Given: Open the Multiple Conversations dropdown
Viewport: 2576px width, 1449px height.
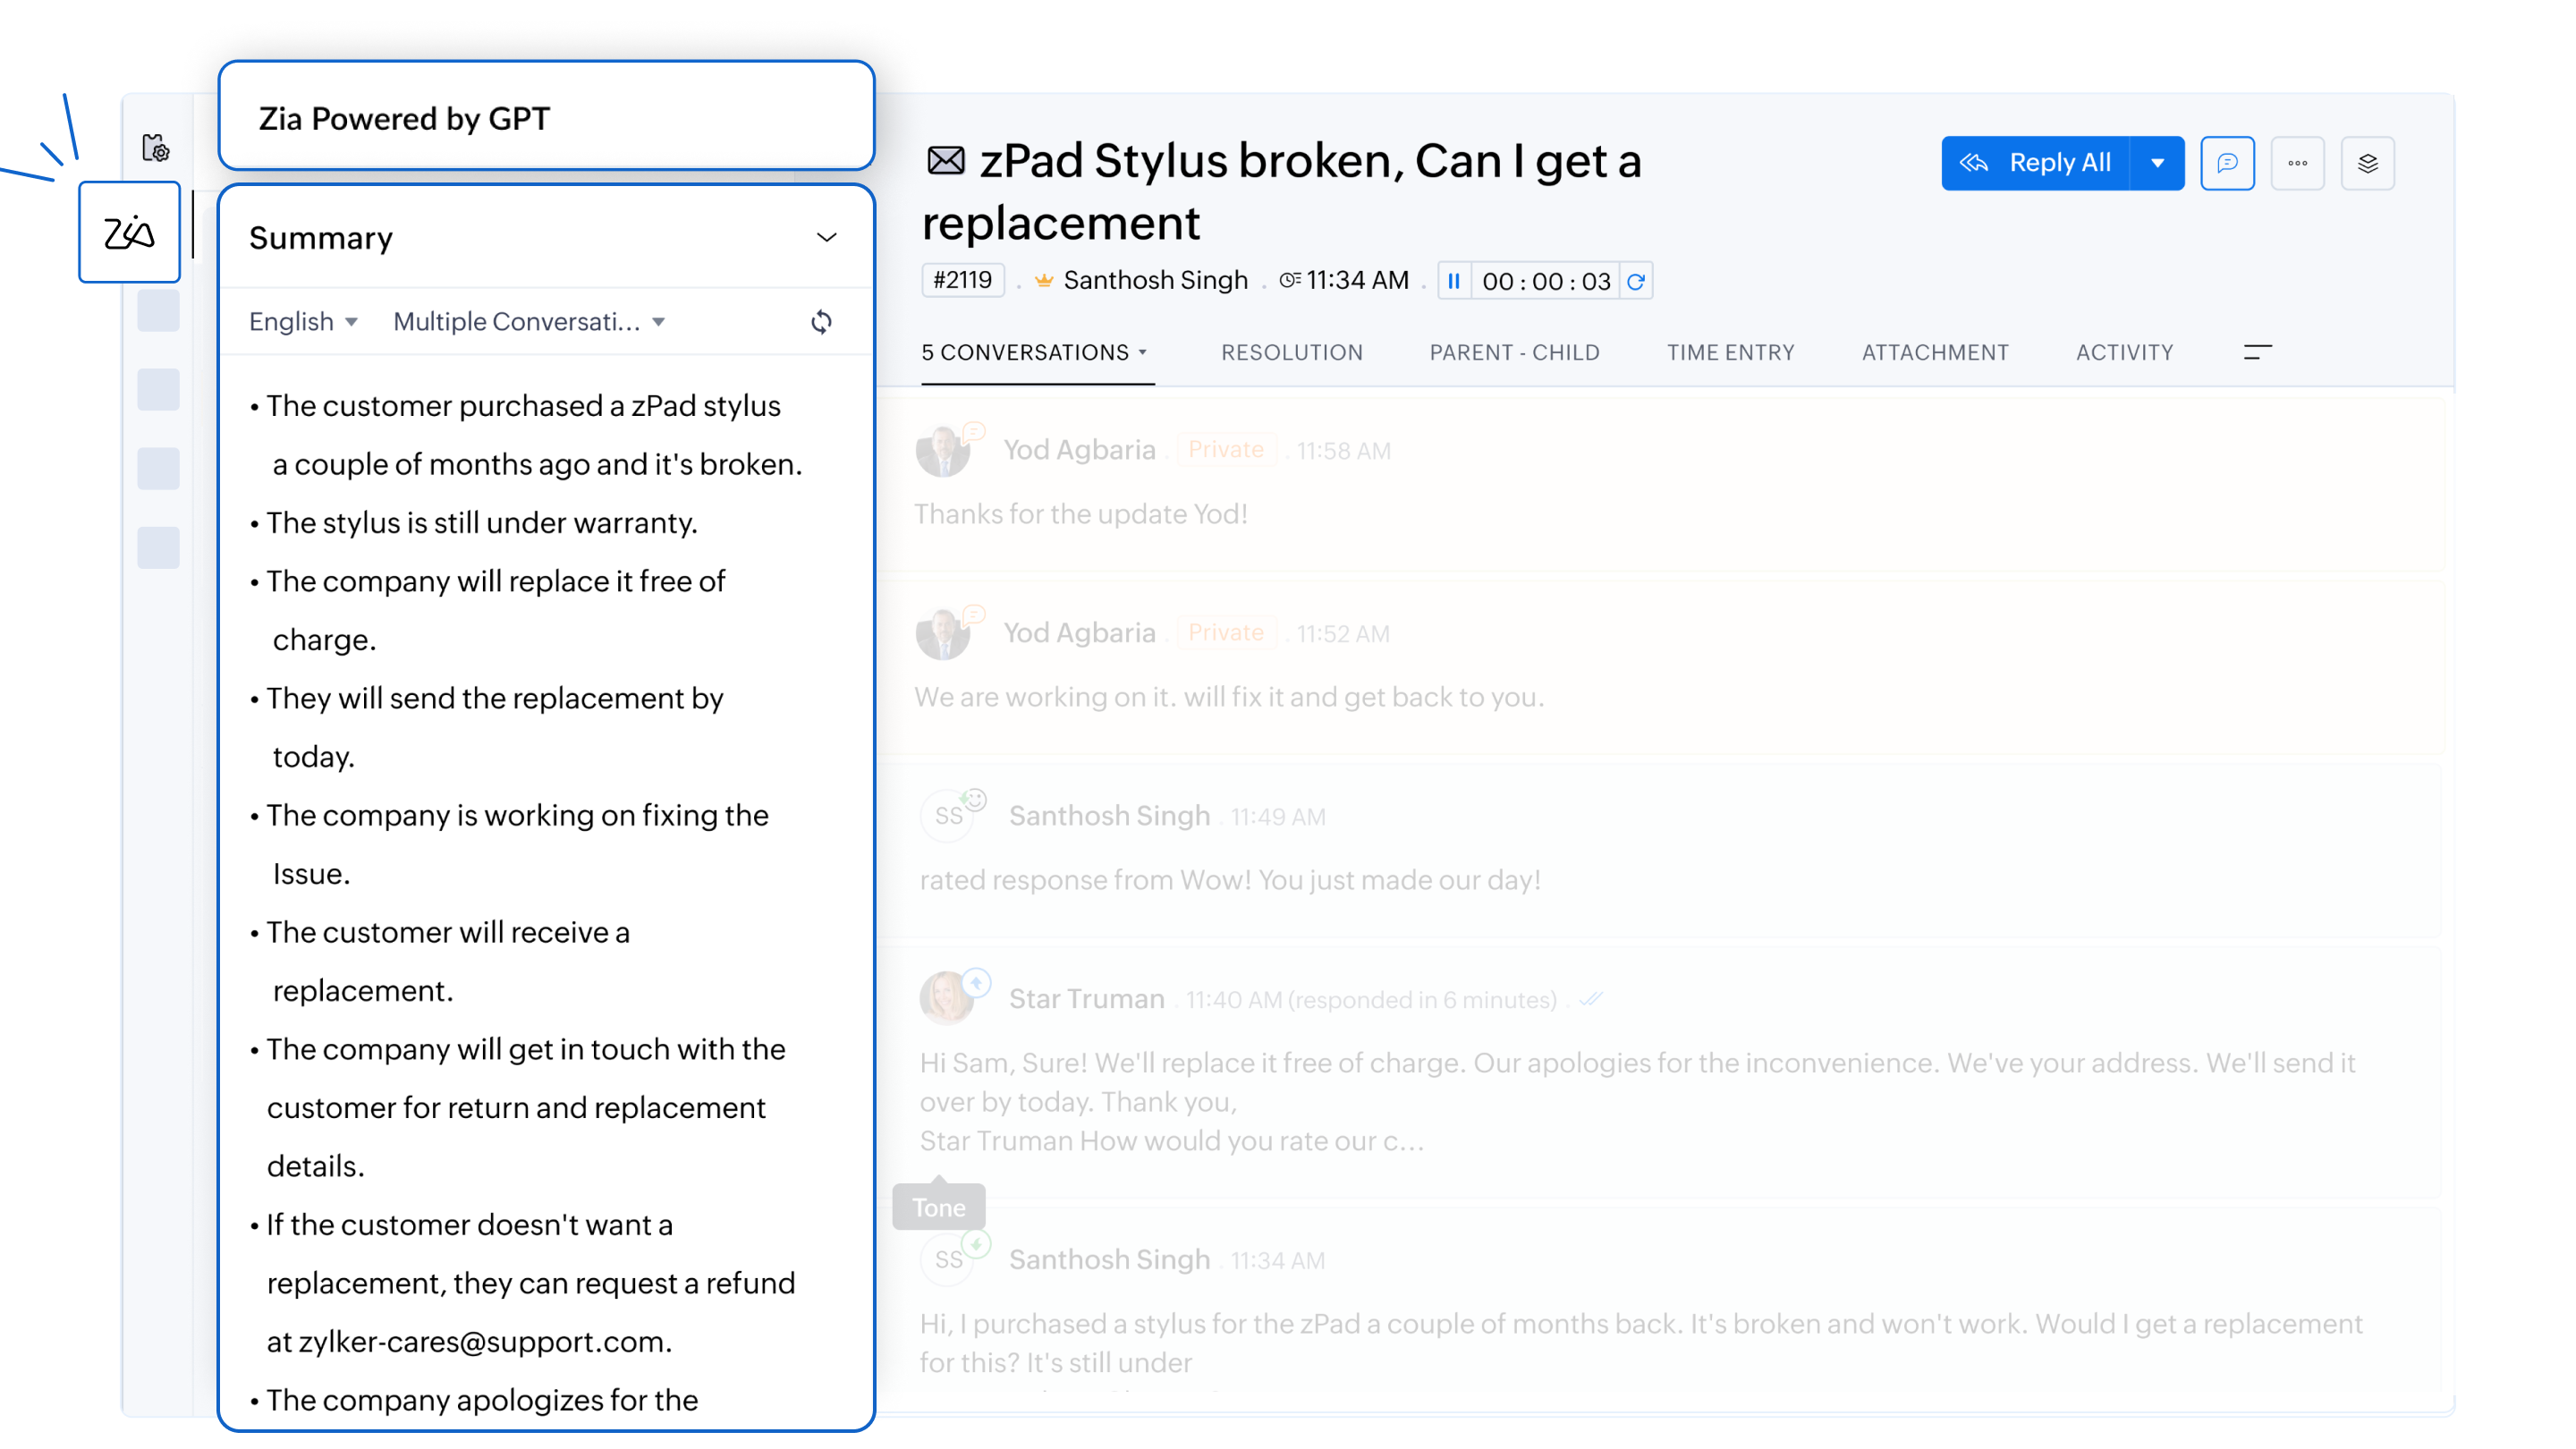Looking at the screenshot, I should 529,322.
